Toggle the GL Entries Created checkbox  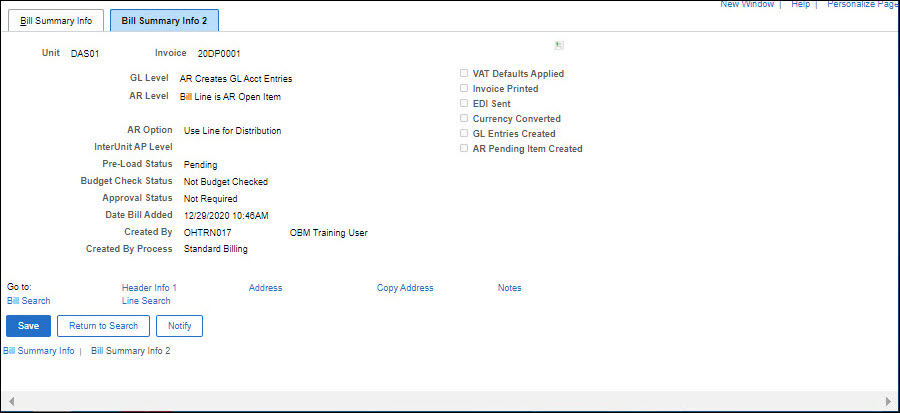pos(463,133)
